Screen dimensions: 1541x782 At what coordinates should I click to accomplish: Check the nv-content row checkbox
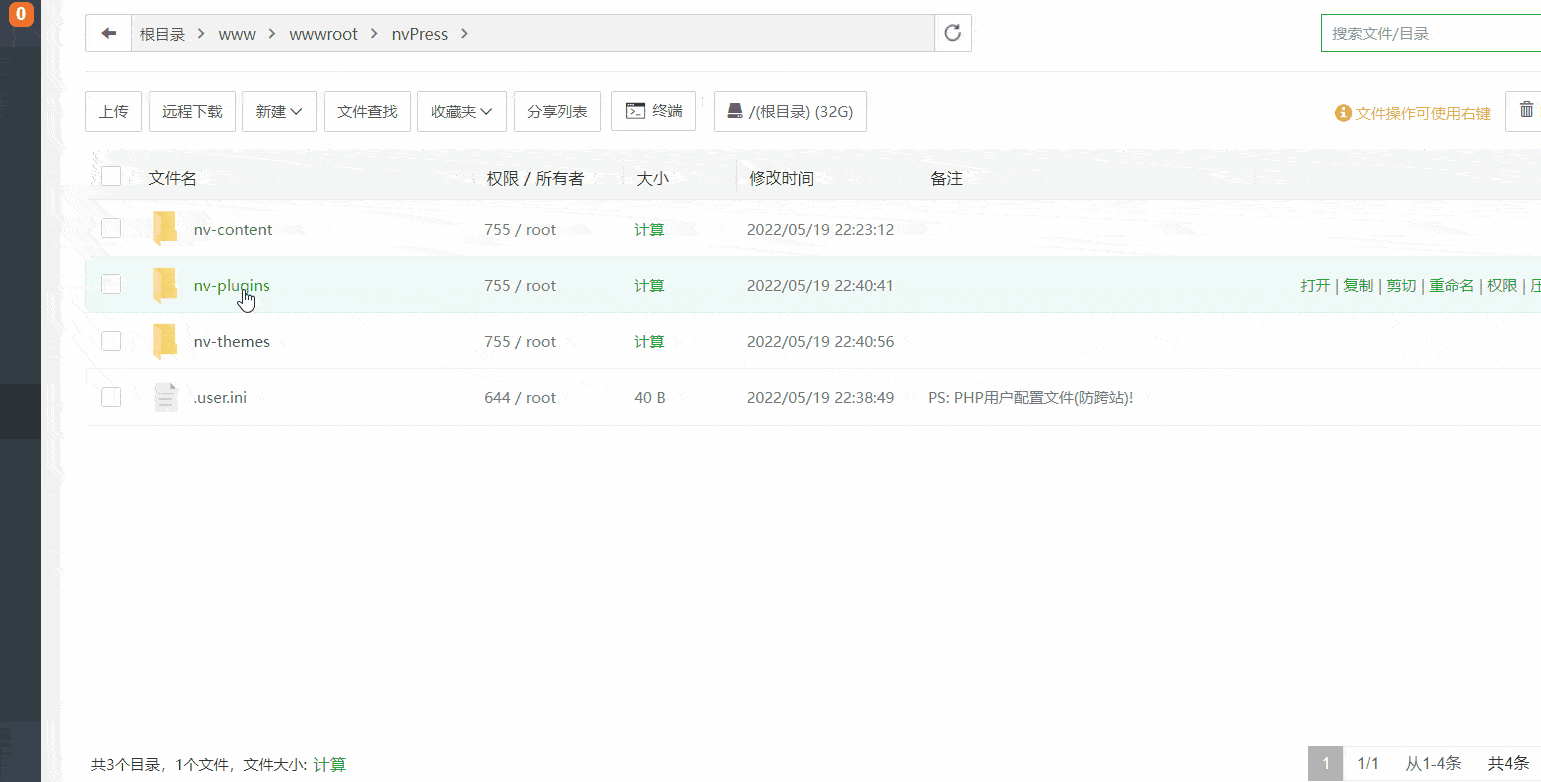(111, 228)
